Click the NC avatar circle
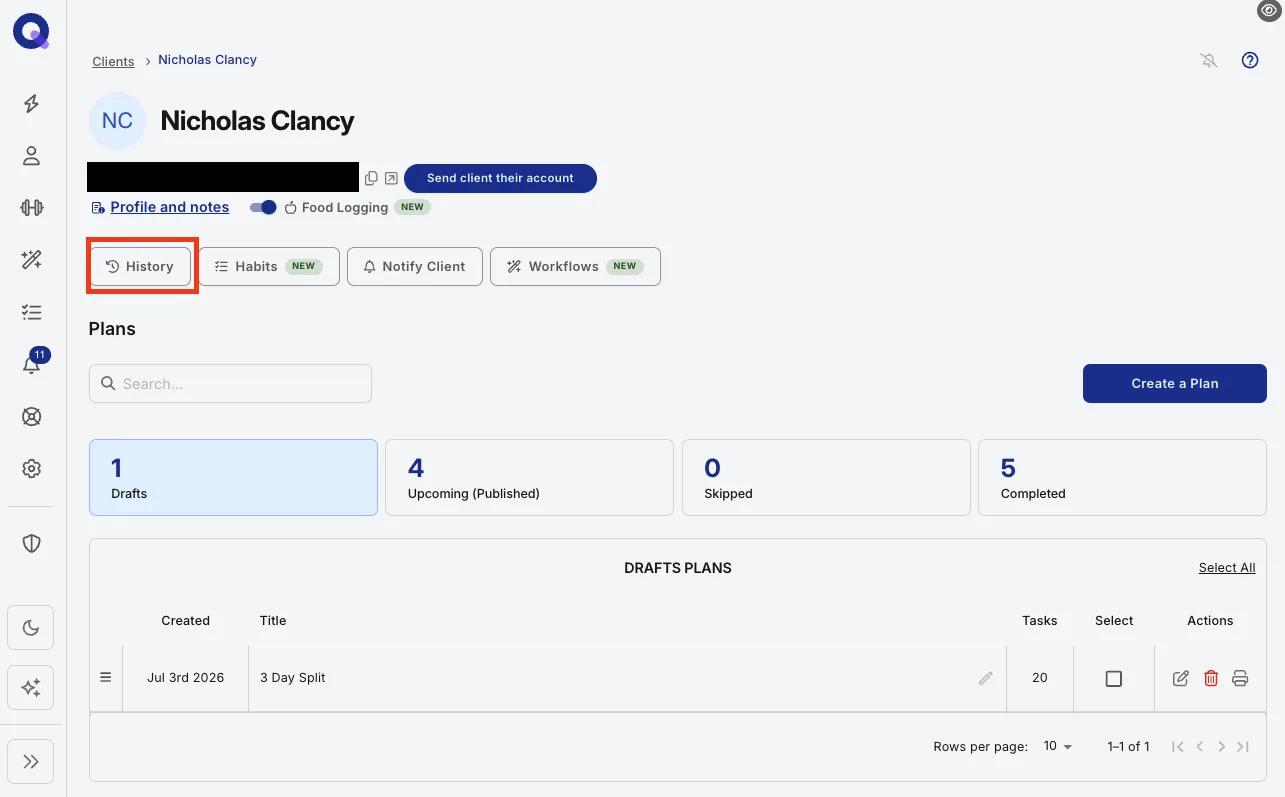Viewport: 1285px width, 797px height. (x=117, y=121)
